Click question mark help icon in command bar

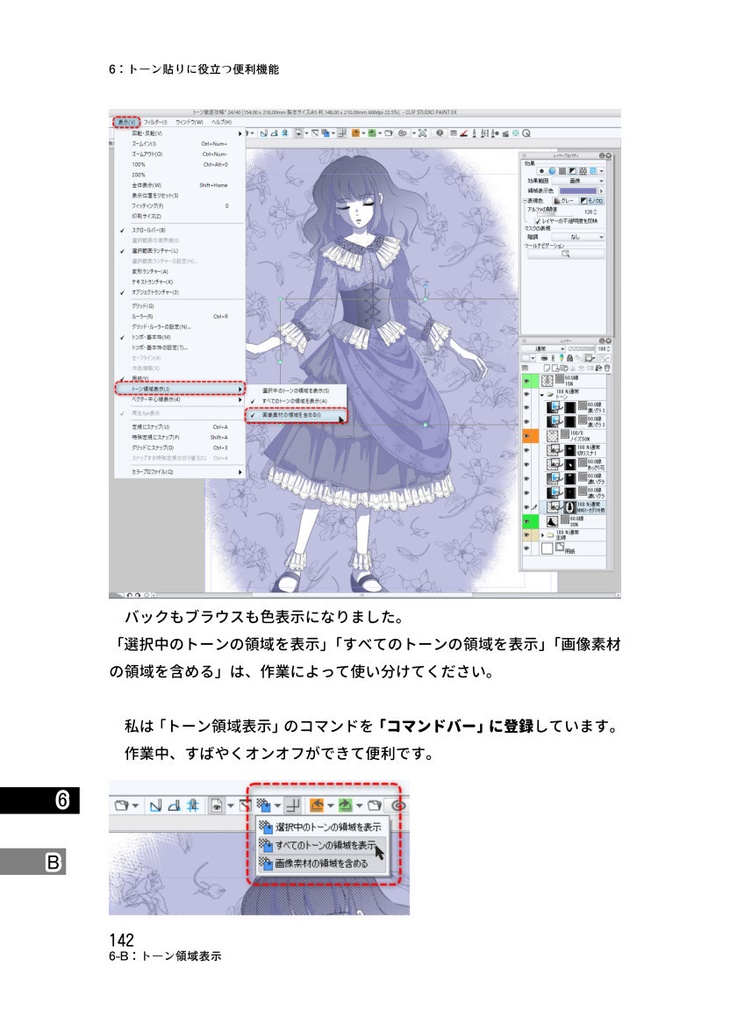(440, 133)
